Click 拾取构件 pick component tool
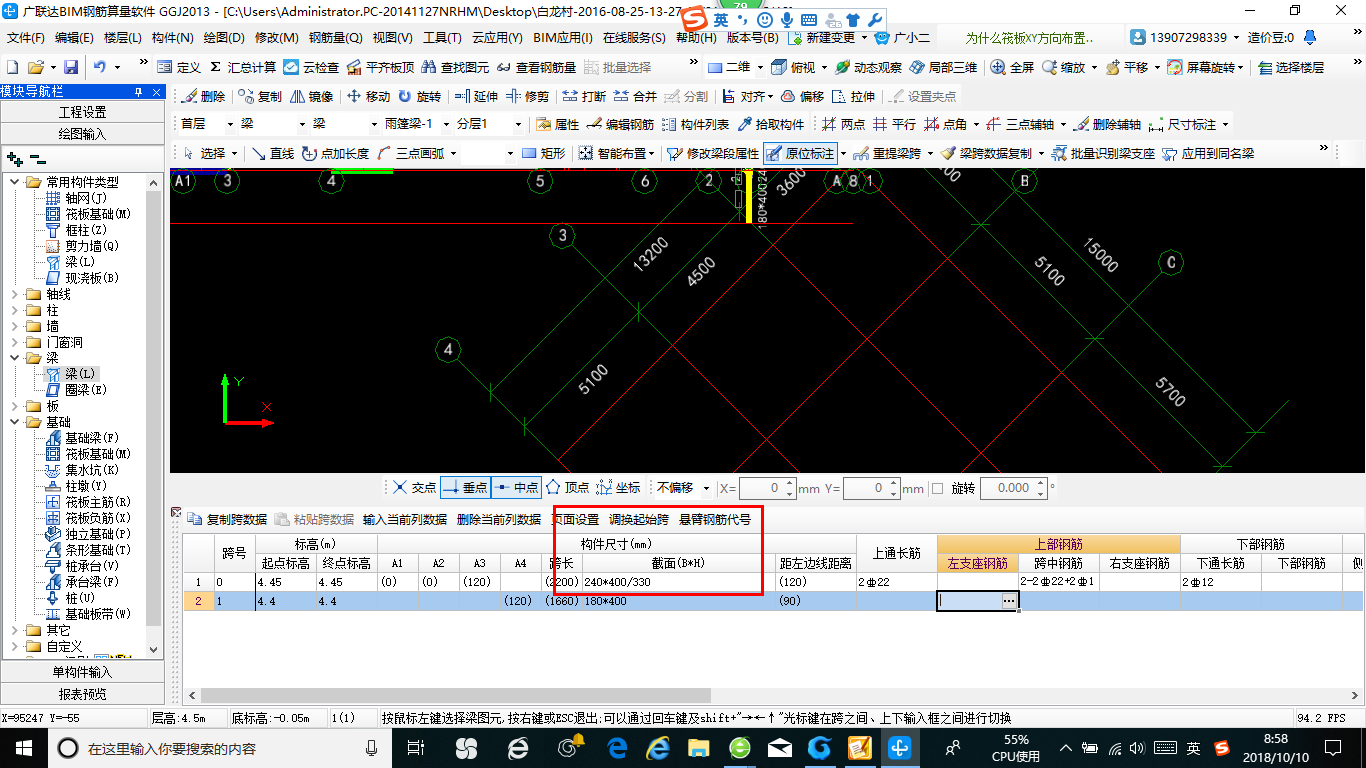 coord(771,125)
